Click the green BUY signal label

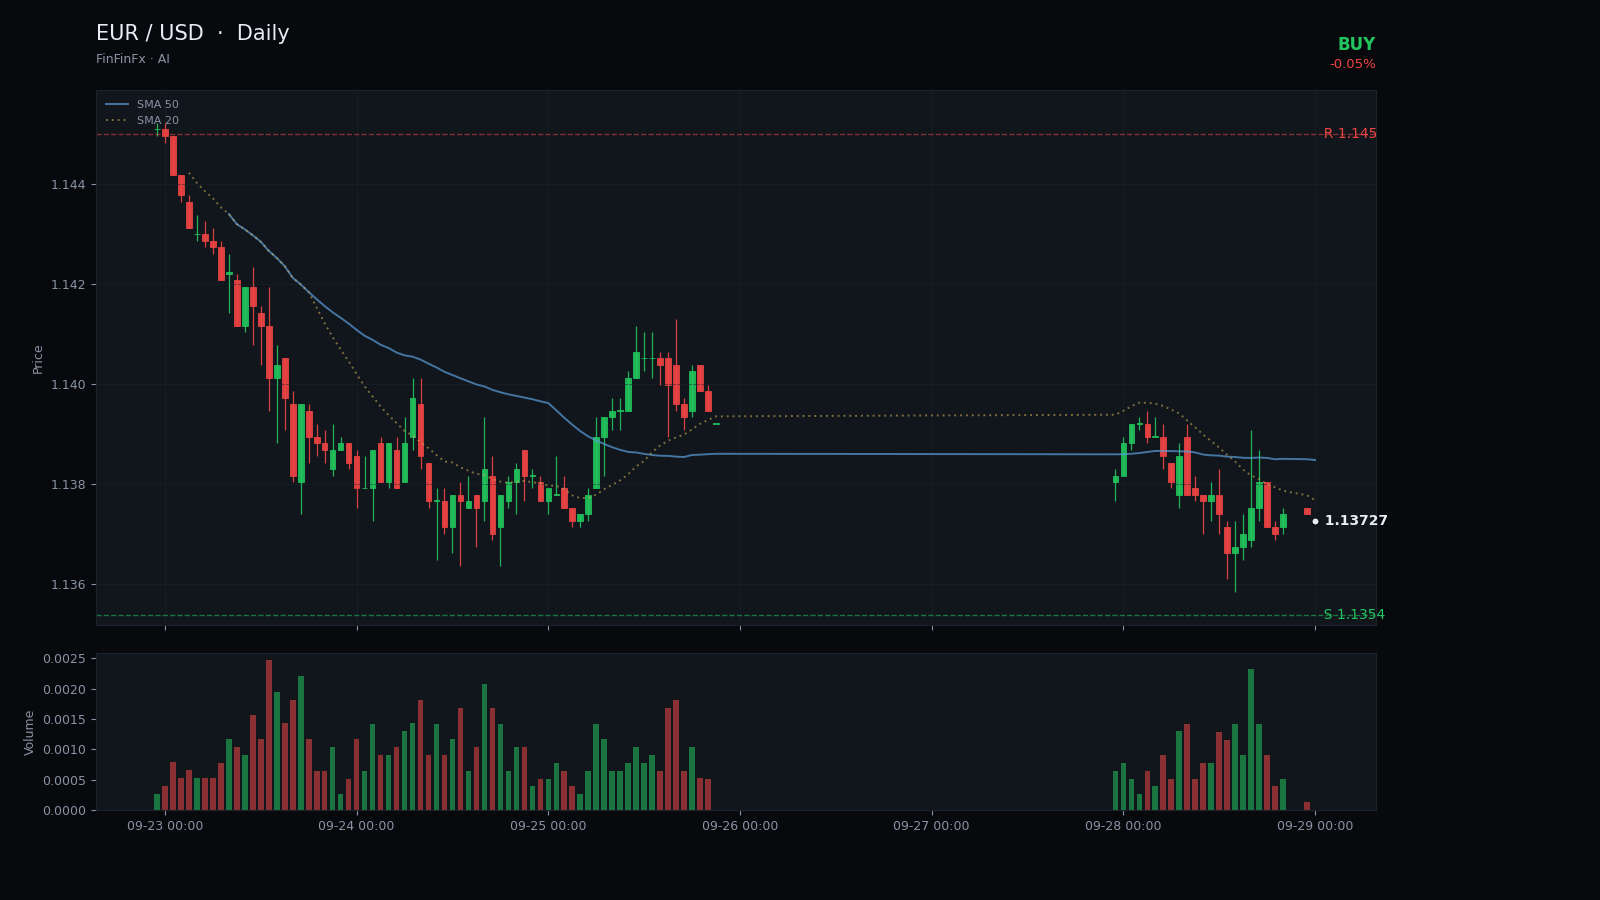tap(1356, 45)
